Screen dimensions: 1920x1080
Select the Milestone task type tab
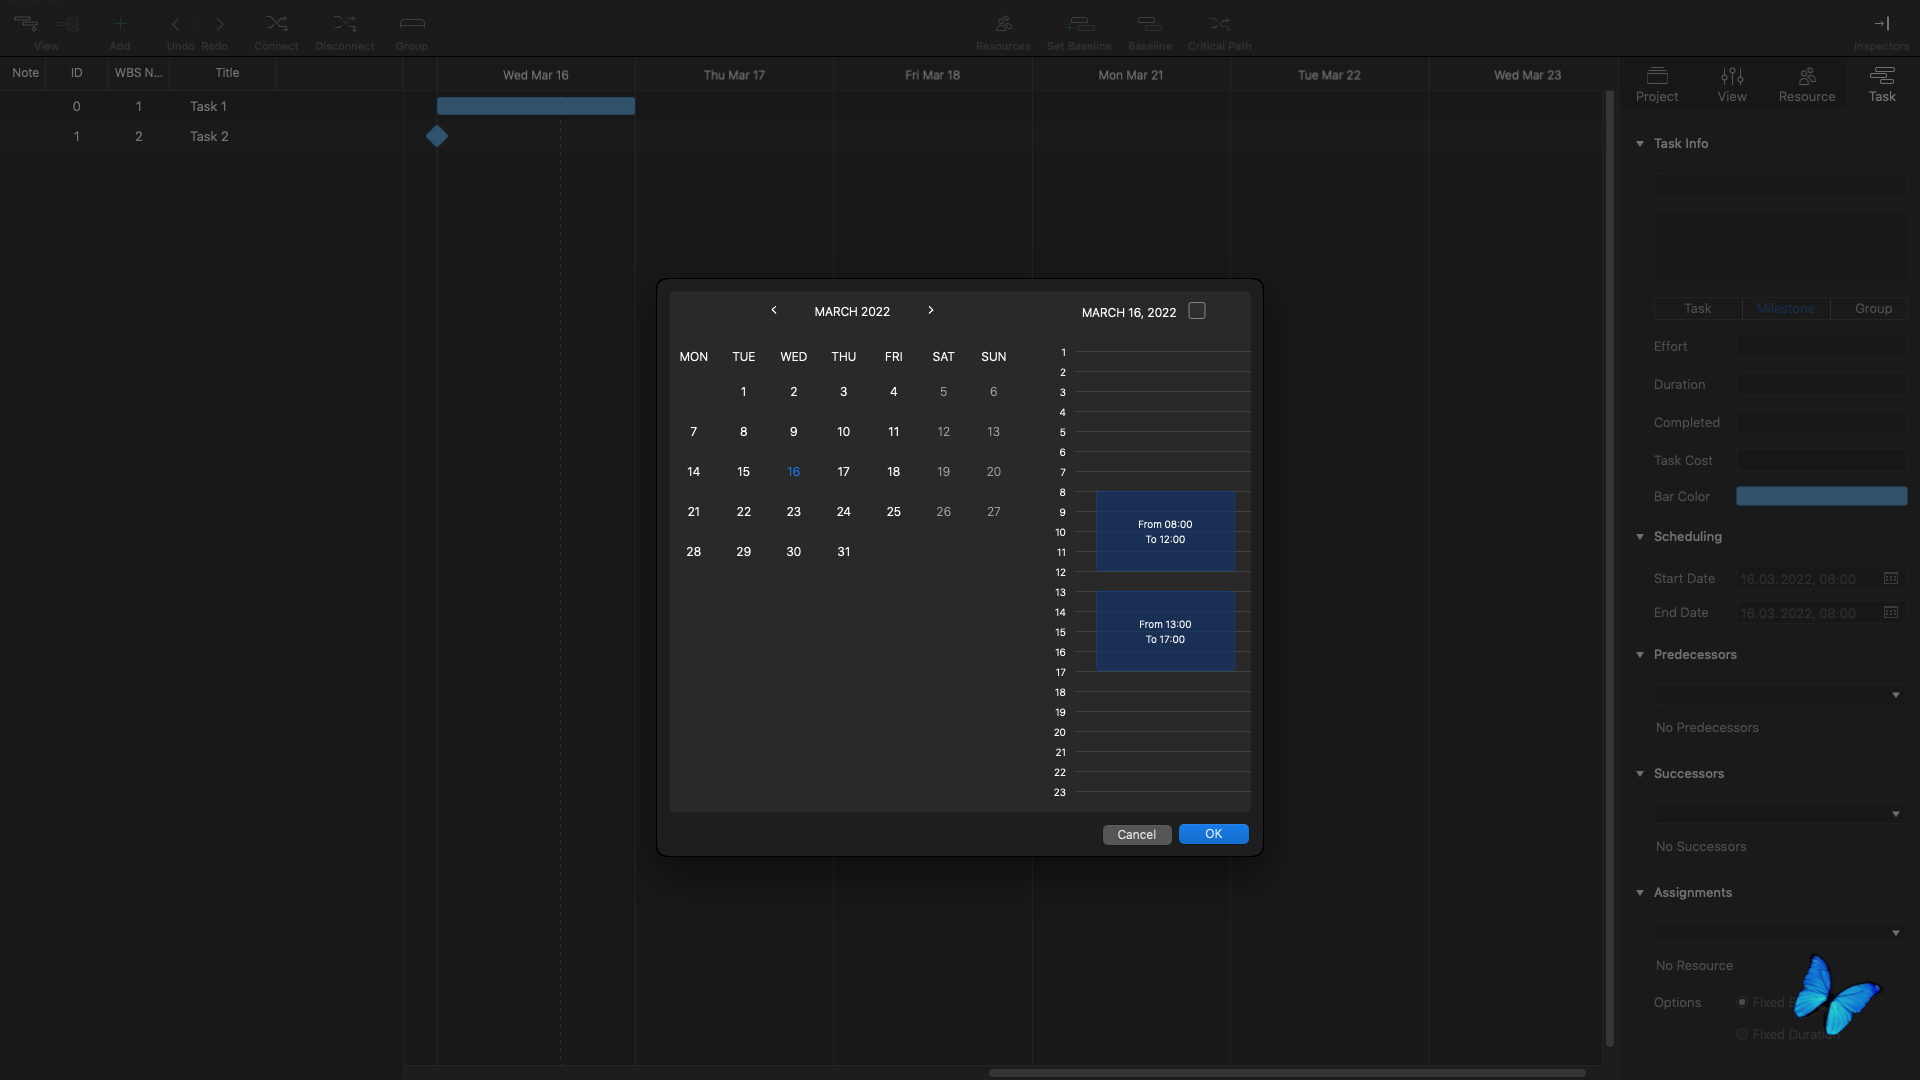pos(1785,309)
